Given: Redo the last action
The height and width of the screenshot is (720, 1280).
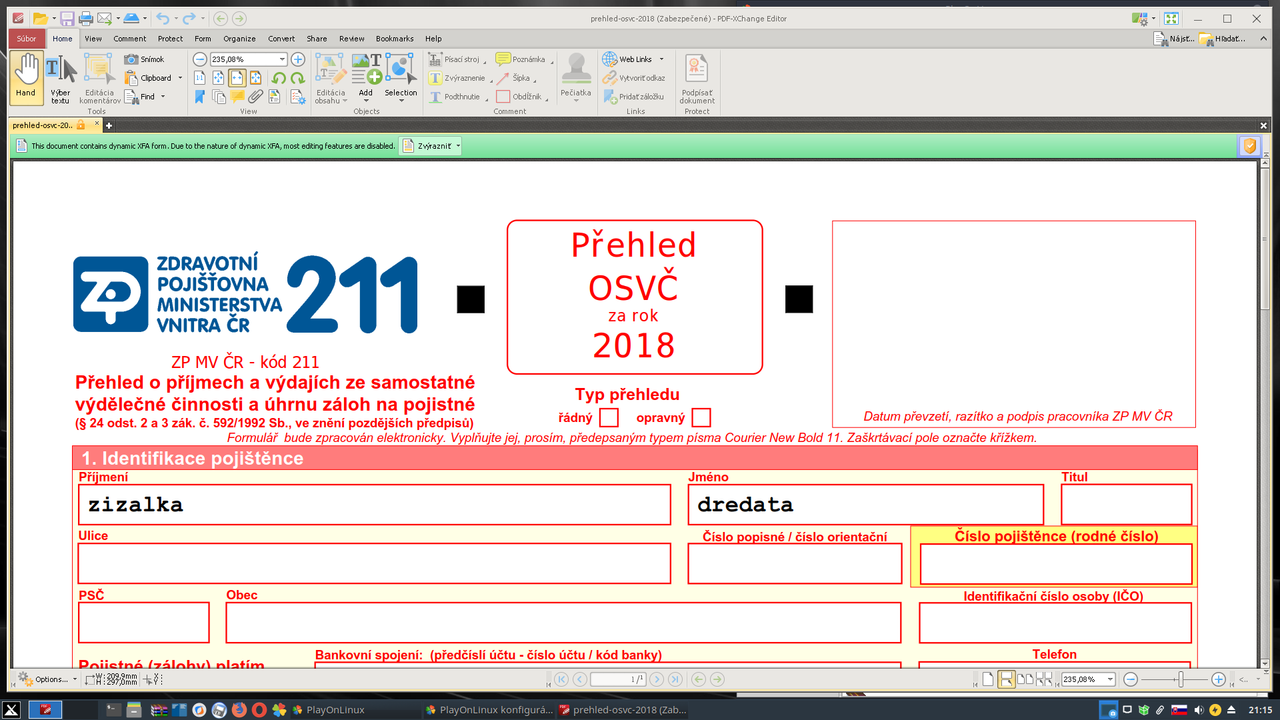Looking at the screenshot, I should (188, 18).
